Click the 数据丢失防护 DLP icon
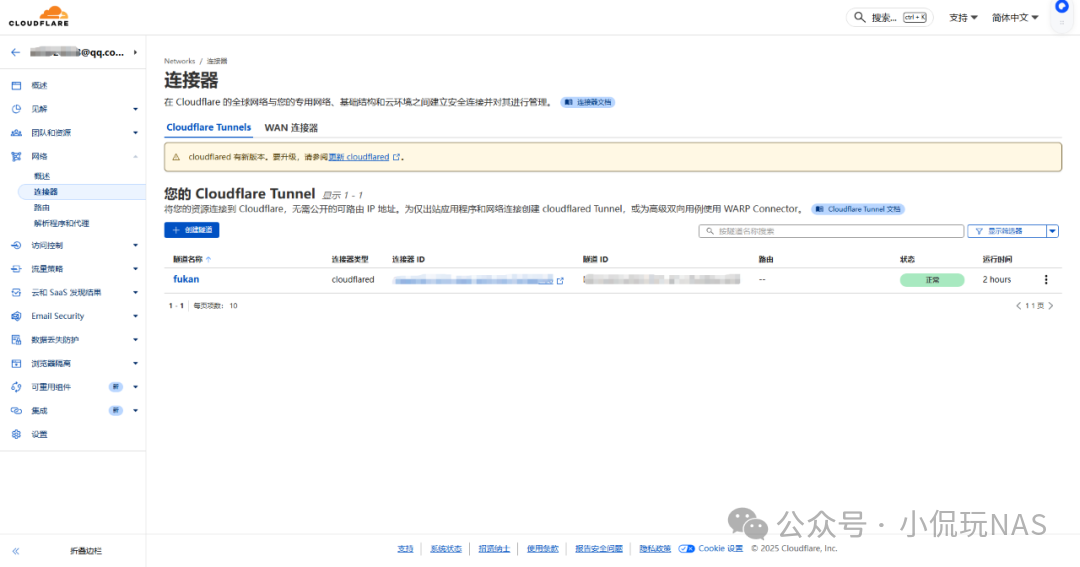The height and width of the screenshot is (567, 1080). click(x=17, y=340)
